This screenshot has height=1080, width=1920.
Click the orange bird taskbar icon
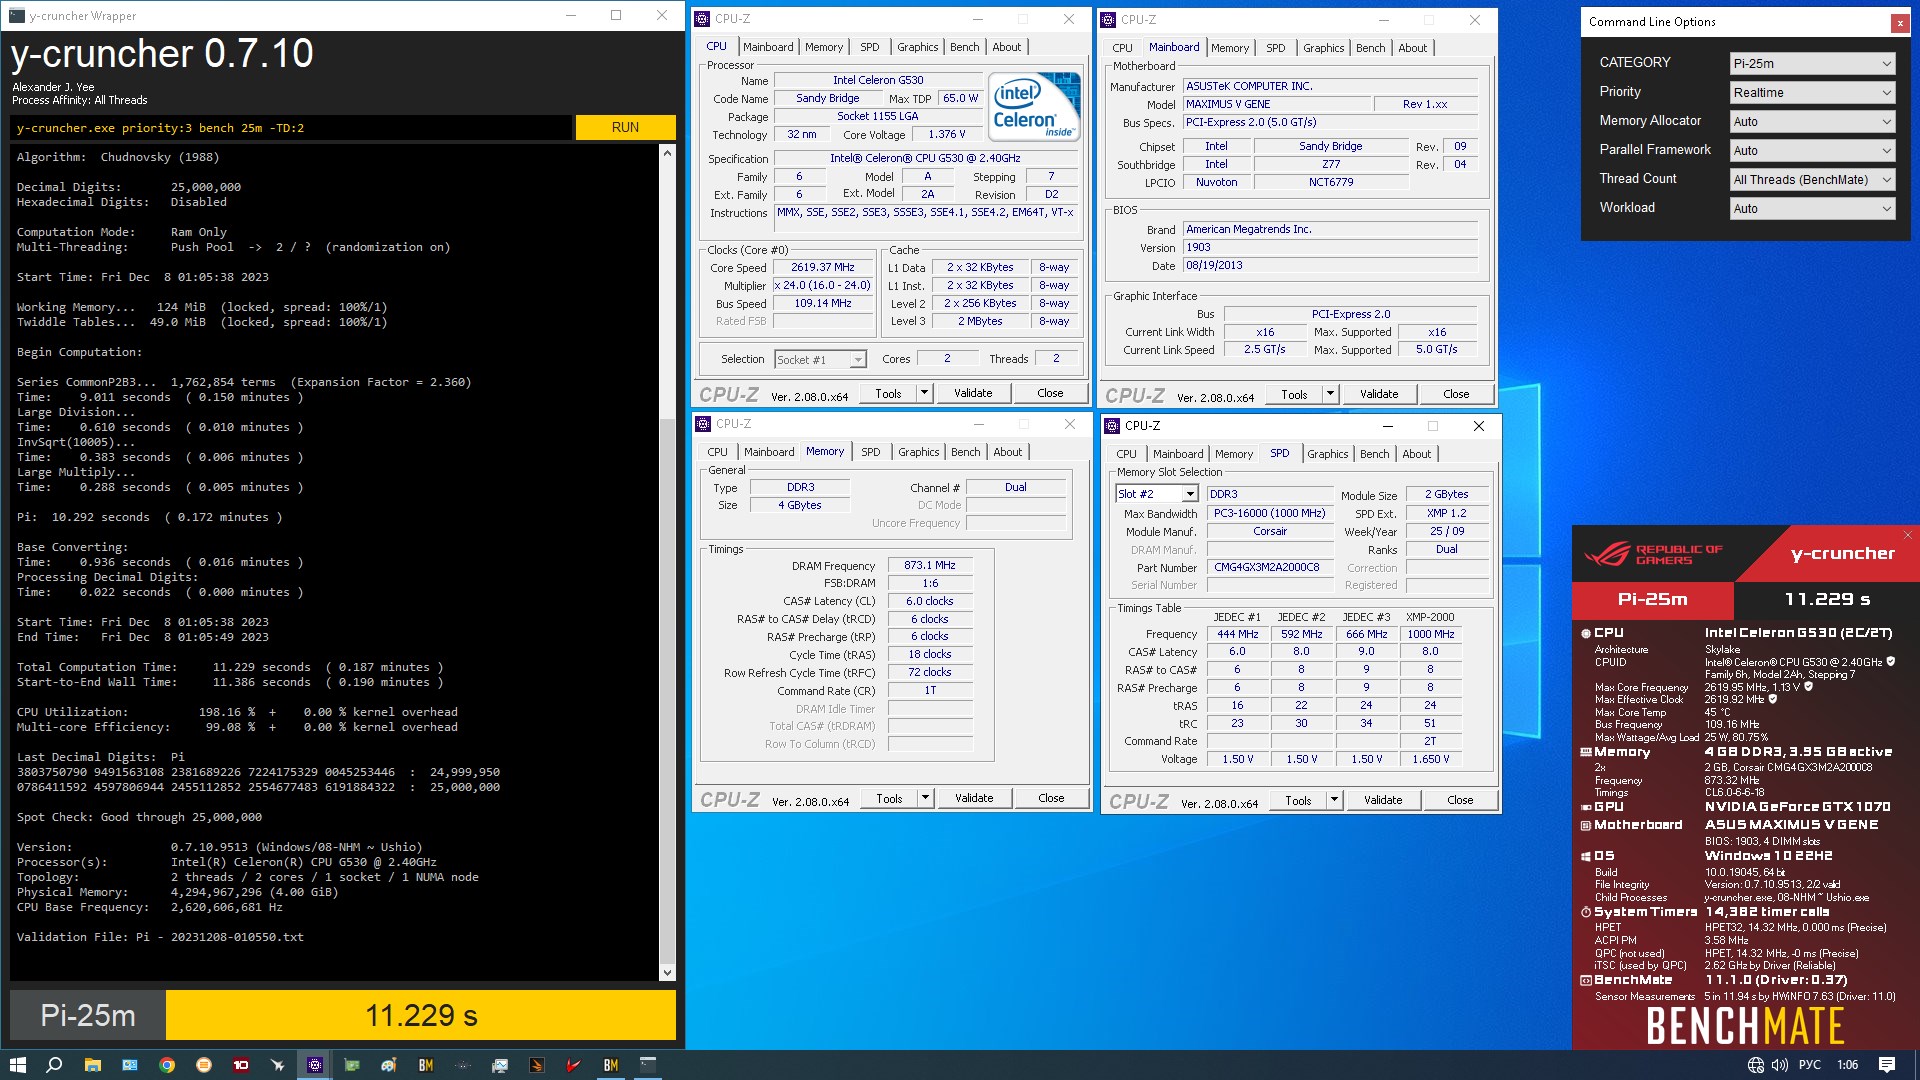tap(537, 1065)
